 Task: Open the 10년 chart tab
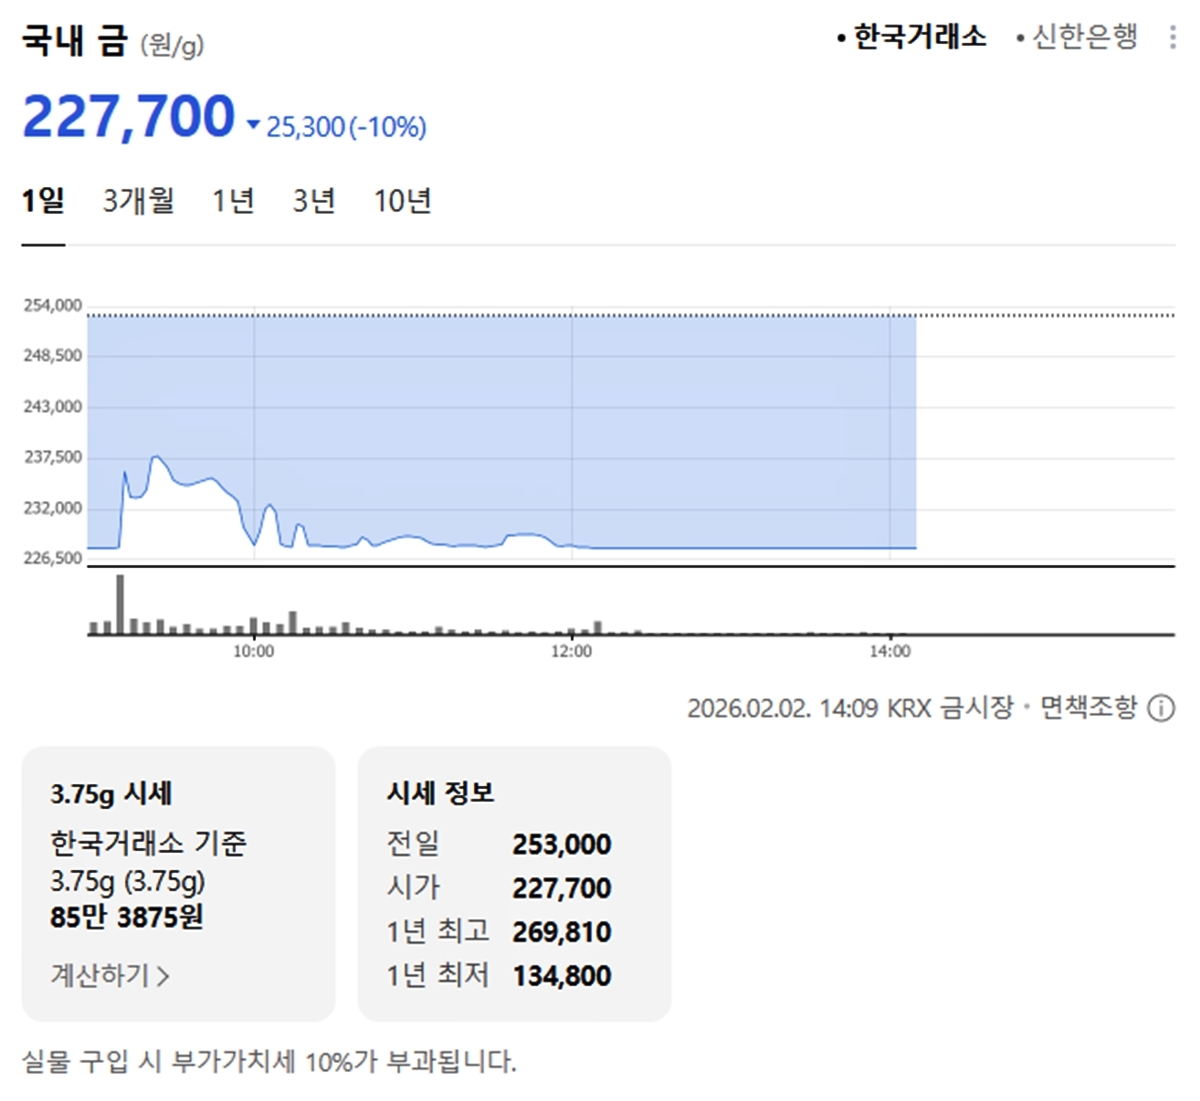point(402,201)
